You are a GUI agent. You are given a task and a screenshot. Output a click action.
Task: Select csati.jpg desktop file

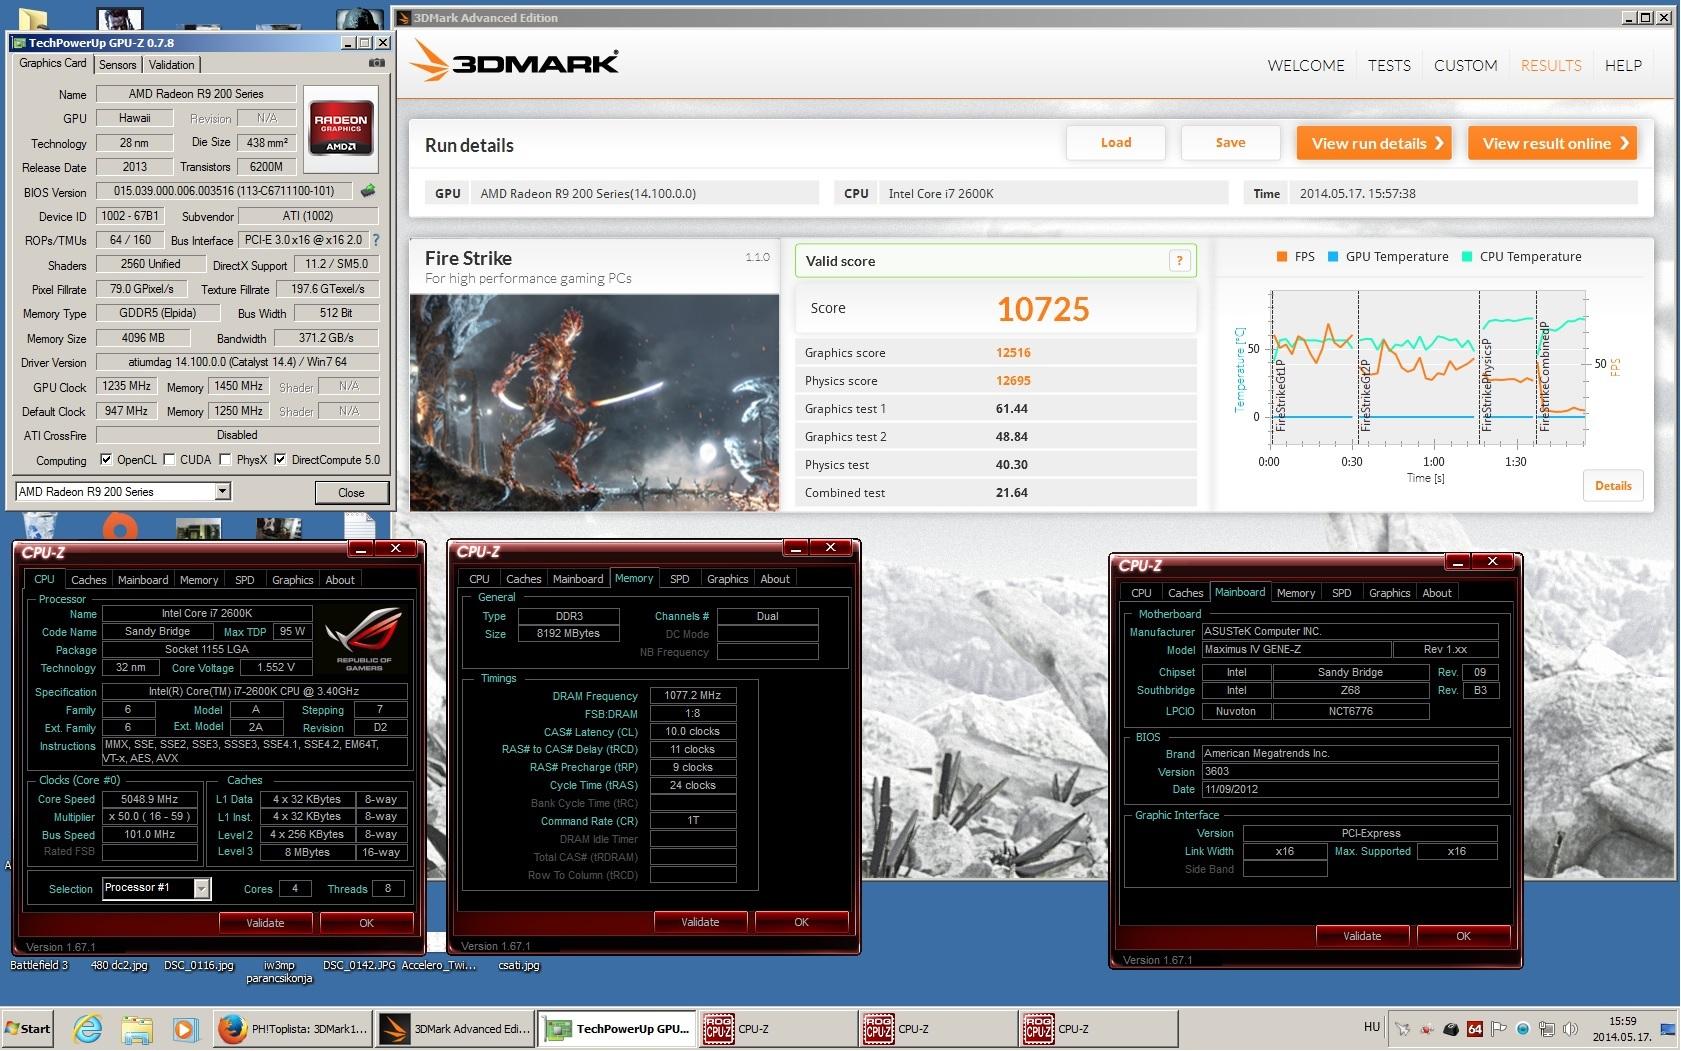point(518,965)
